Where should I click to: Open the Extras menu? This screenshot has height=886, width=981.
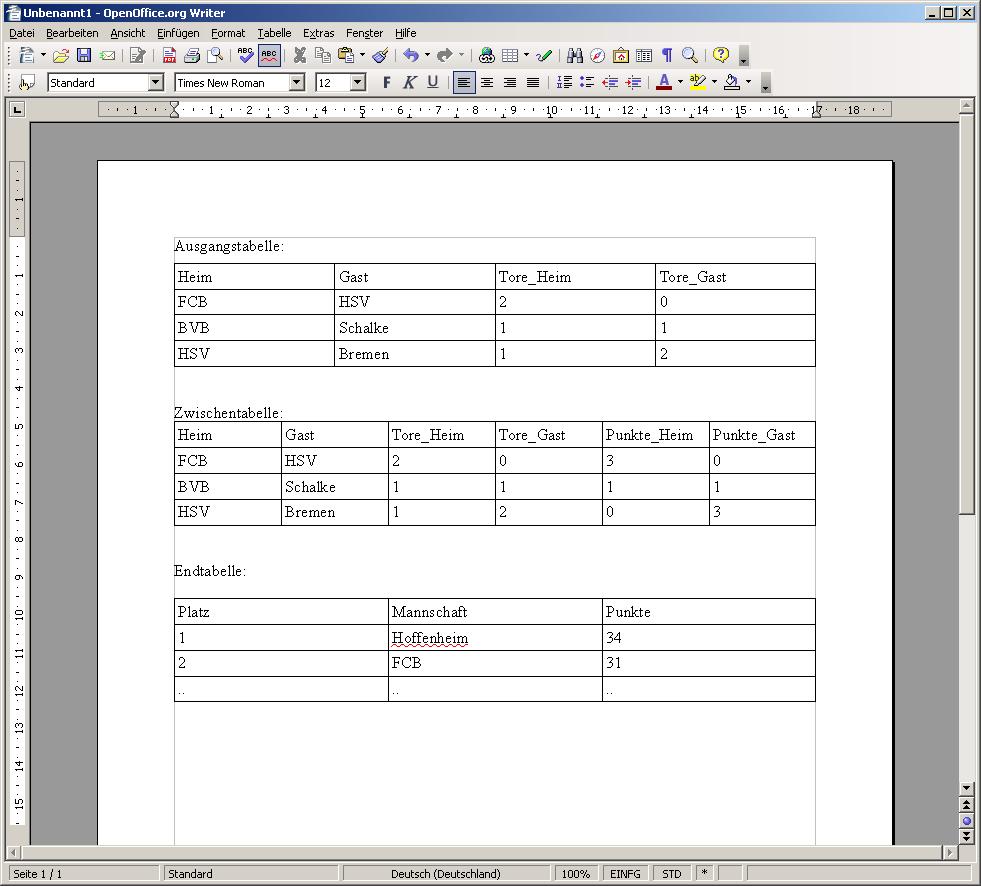click(x=318, y=33)
